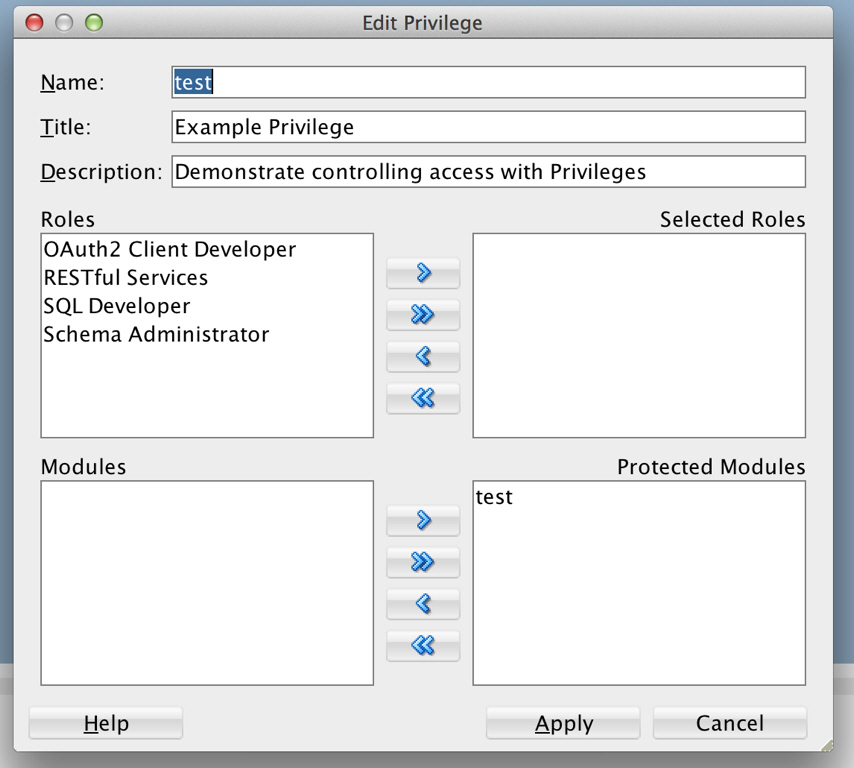Viewport: 854px width, 768px height.
Task: Move selected module to Protected Modules
Action: pyautogui.click(x=423, y=520)
